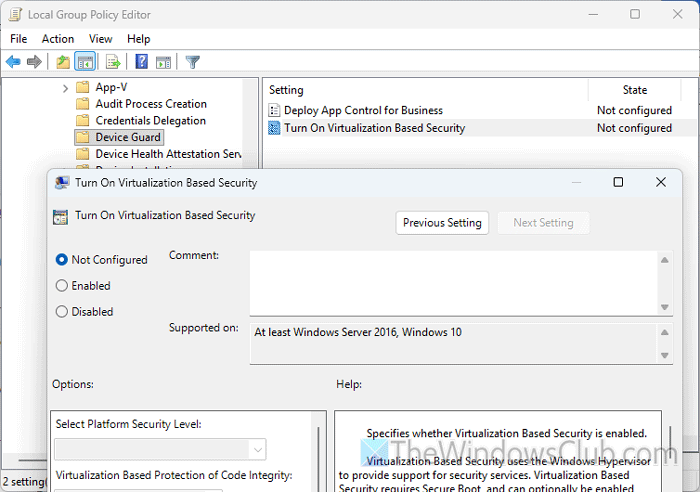This screenshot has width=700, height=492.
Task: Close the Turn On Virtualization Based Security dialog
Action: click(x=661, y=182)
